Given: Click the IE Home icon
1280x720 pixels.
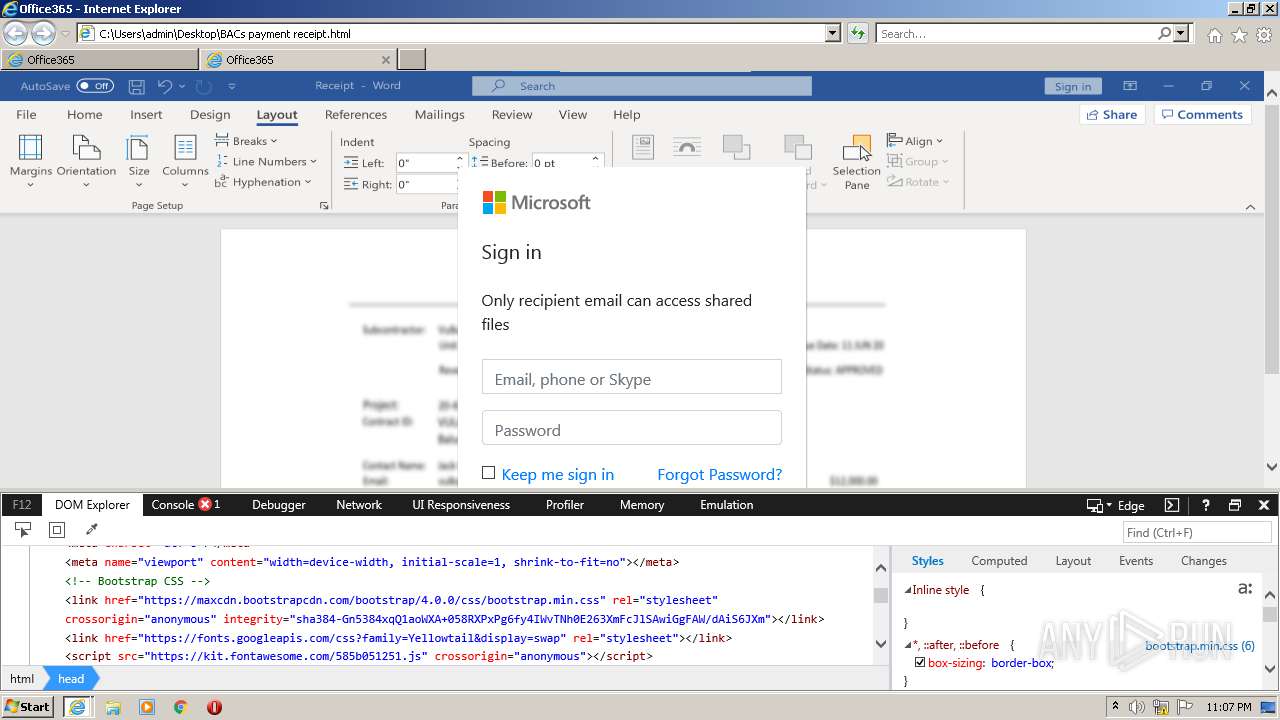Looking at the screenshot, I should [1214, 35].
